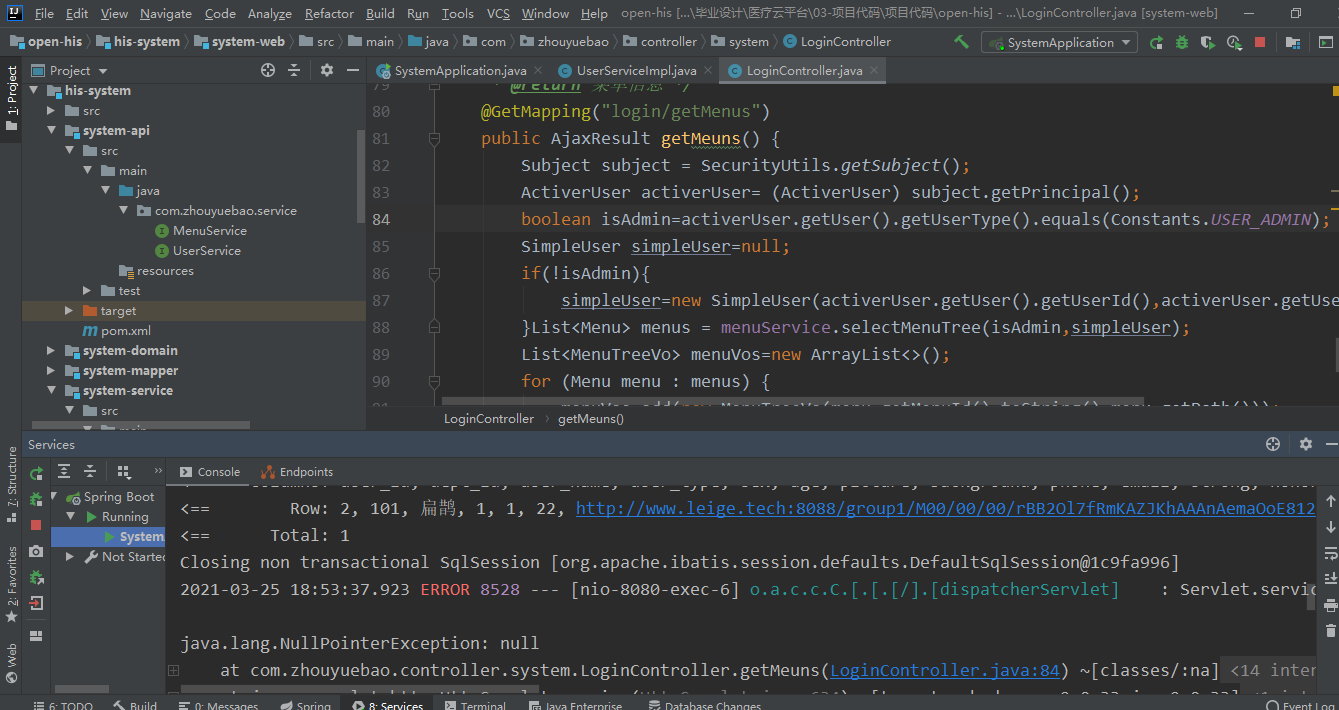This screenshot has width=1339, height=710.
Task: Expand all in the Services tree toolbar
Action: point(64,472)
